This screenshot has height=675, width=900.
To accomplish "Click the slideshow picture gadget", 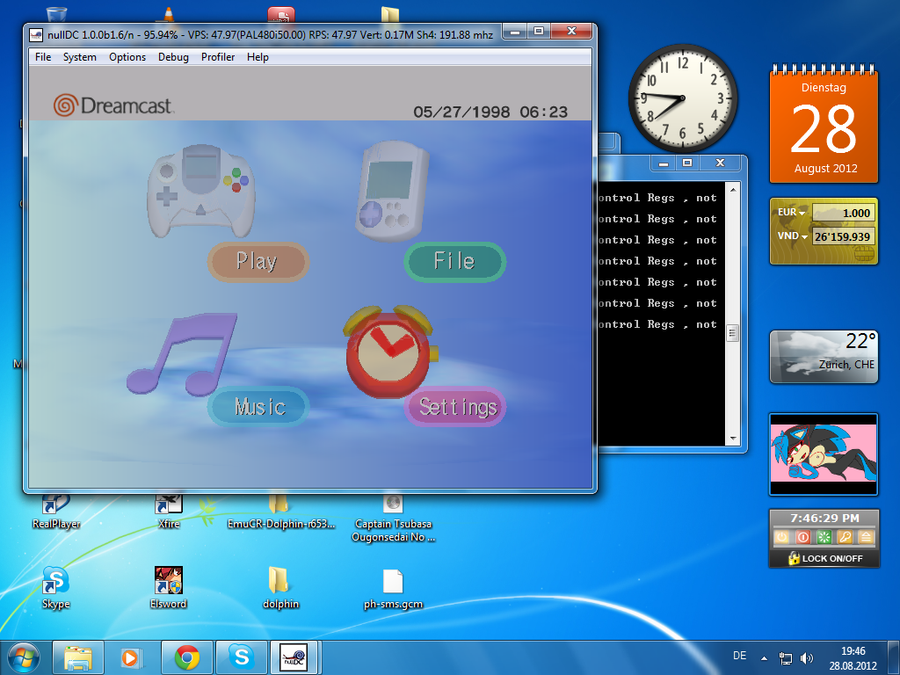I will coord(824,454).
